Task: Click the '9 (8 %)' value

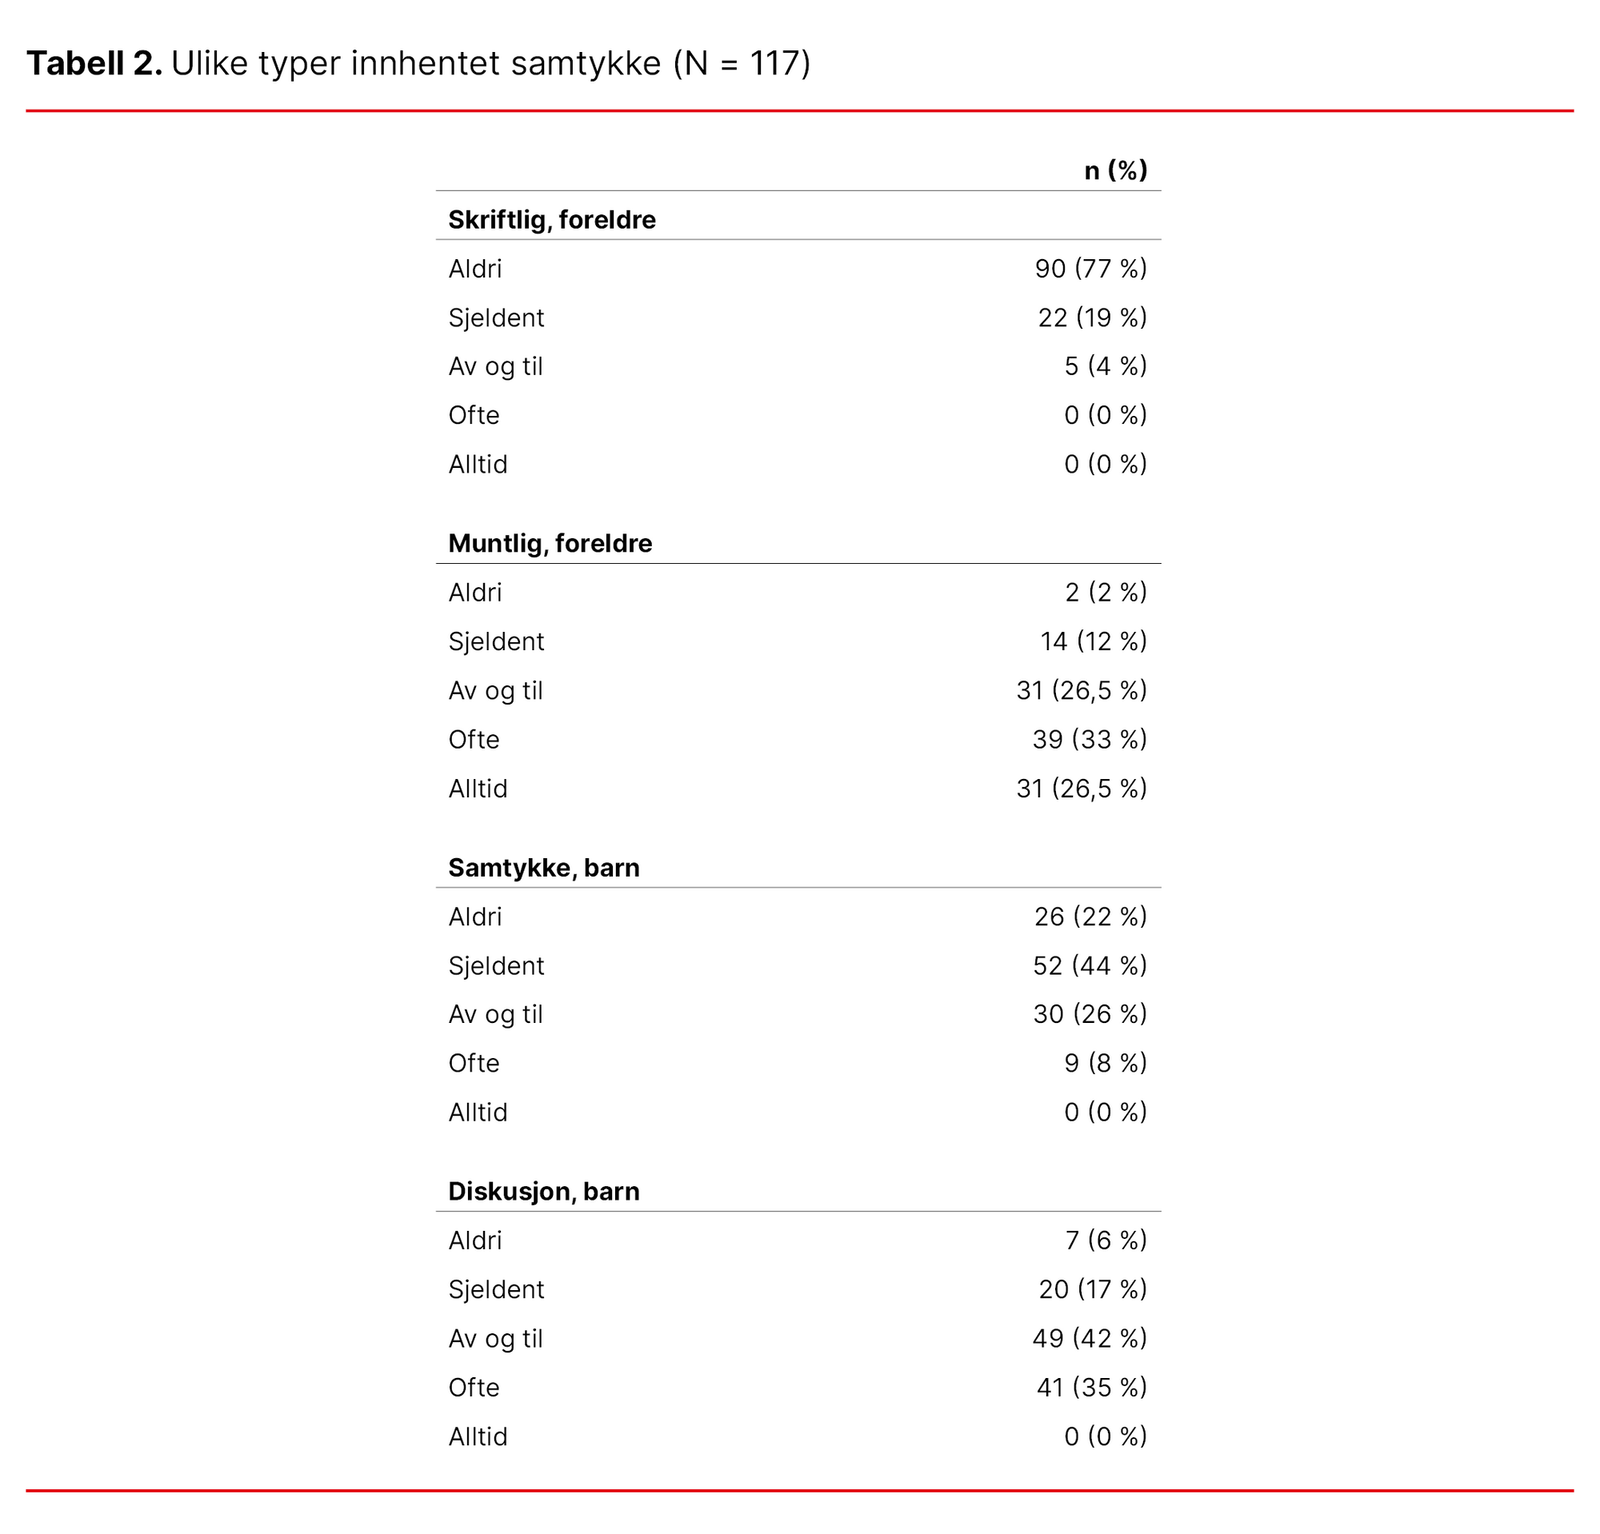Action: (1105, 1063)
